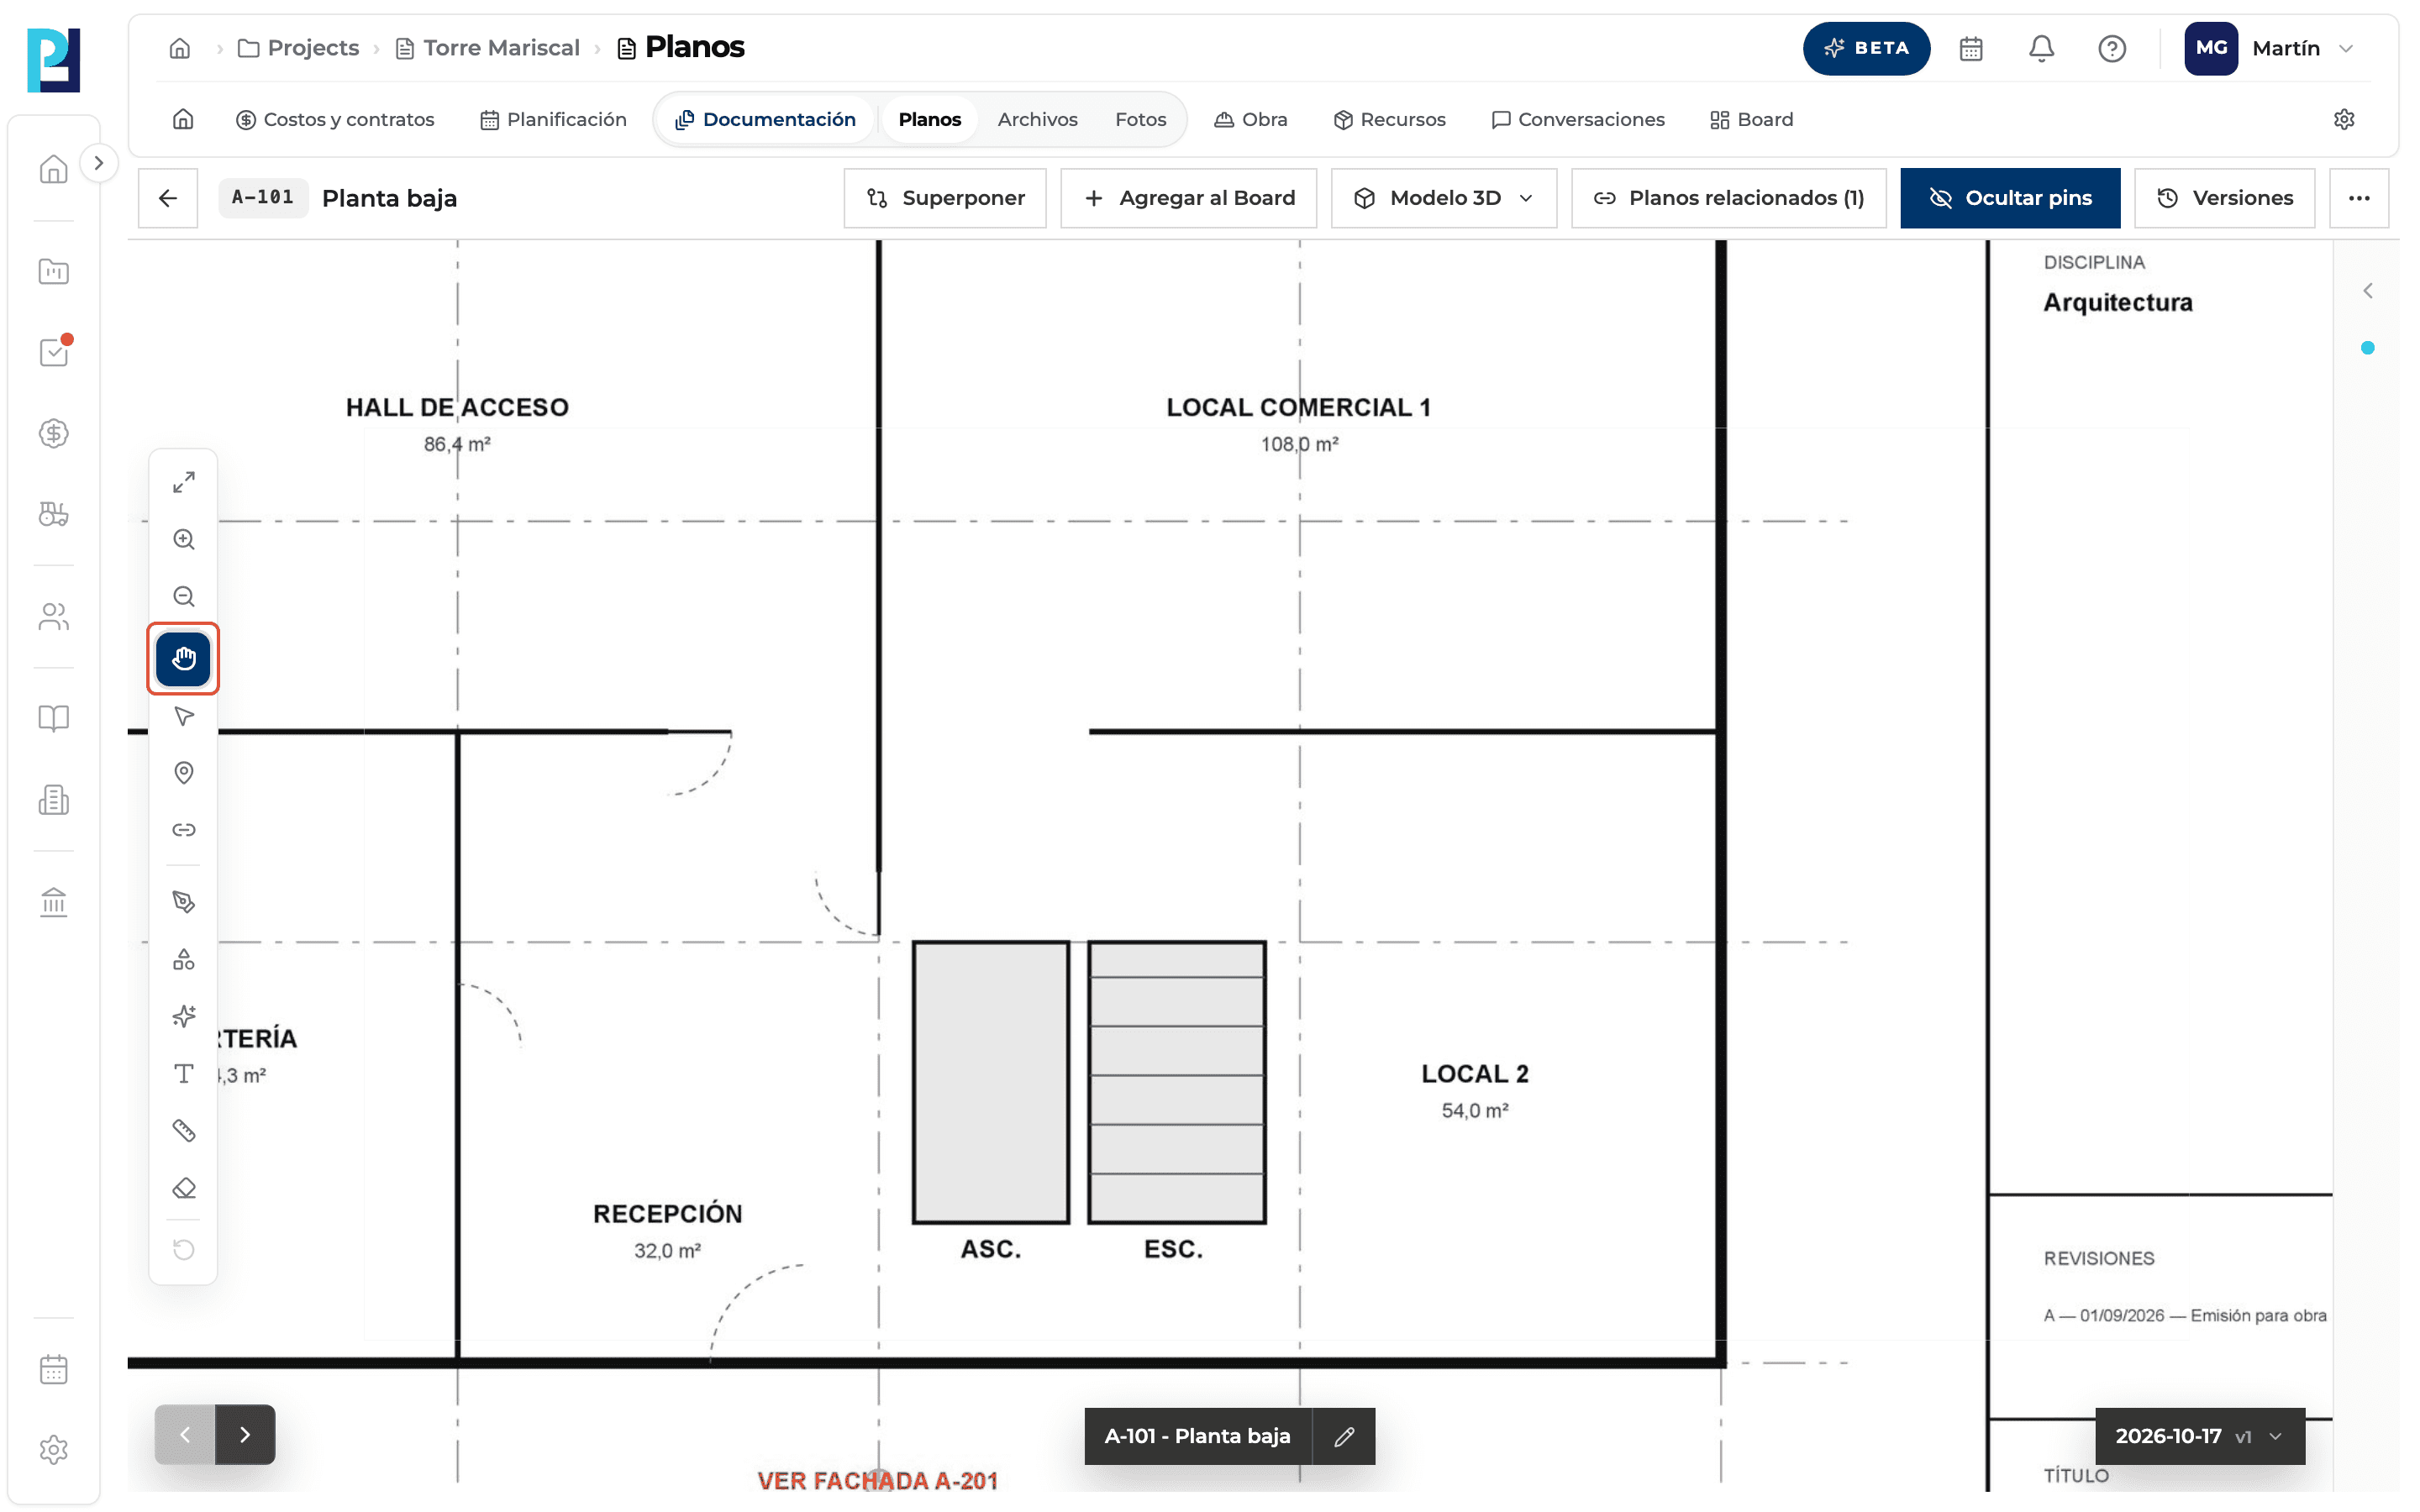Open the Conversaciones section

click(x=1577, y=119)
